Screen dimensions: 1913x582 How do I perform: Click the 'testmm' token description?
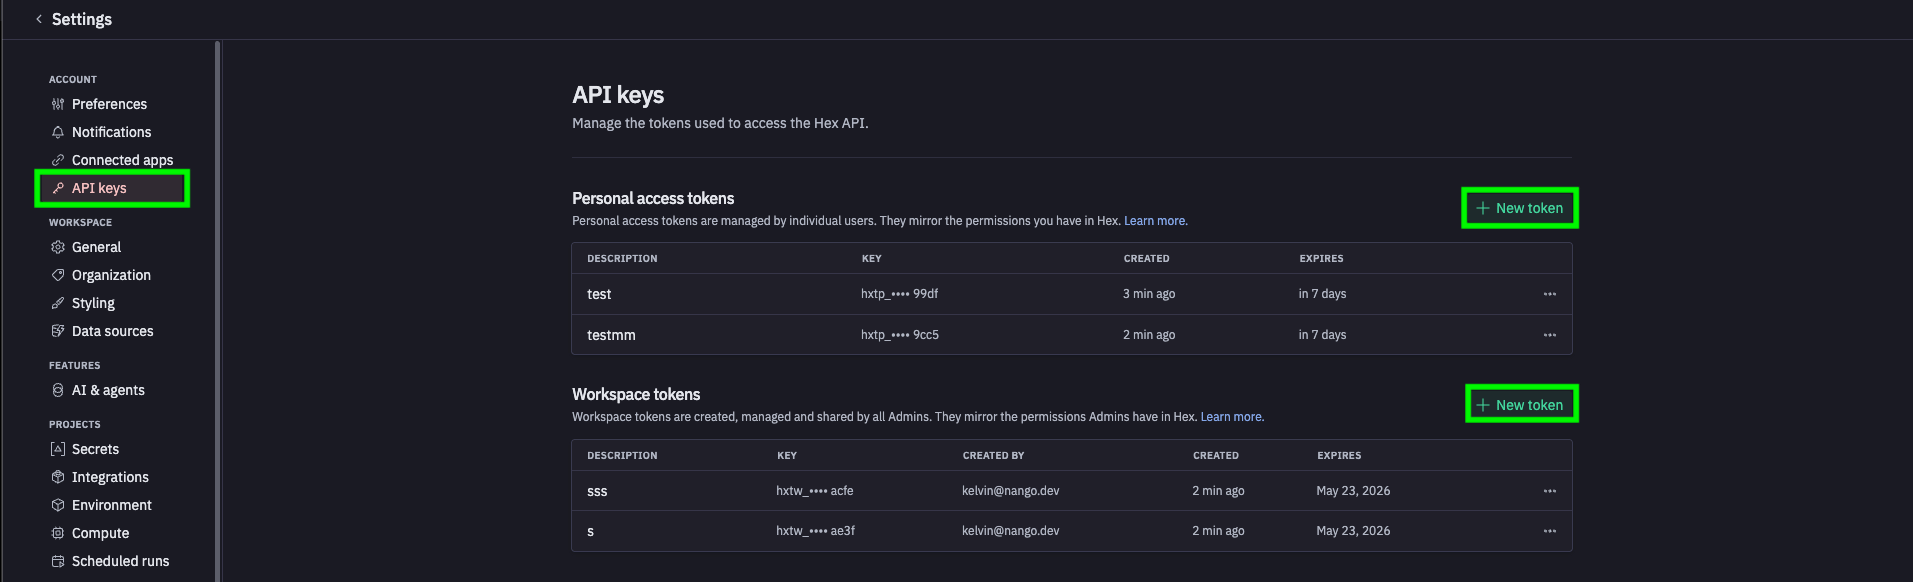click(611, 335)
